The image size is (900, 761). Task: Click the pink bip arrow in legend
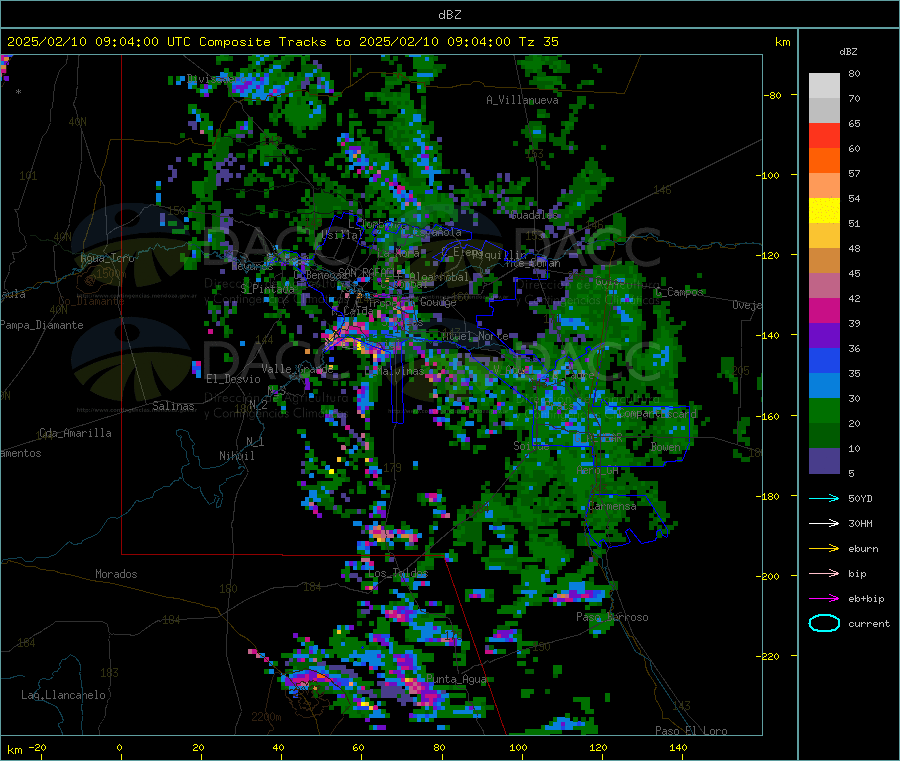824,573
